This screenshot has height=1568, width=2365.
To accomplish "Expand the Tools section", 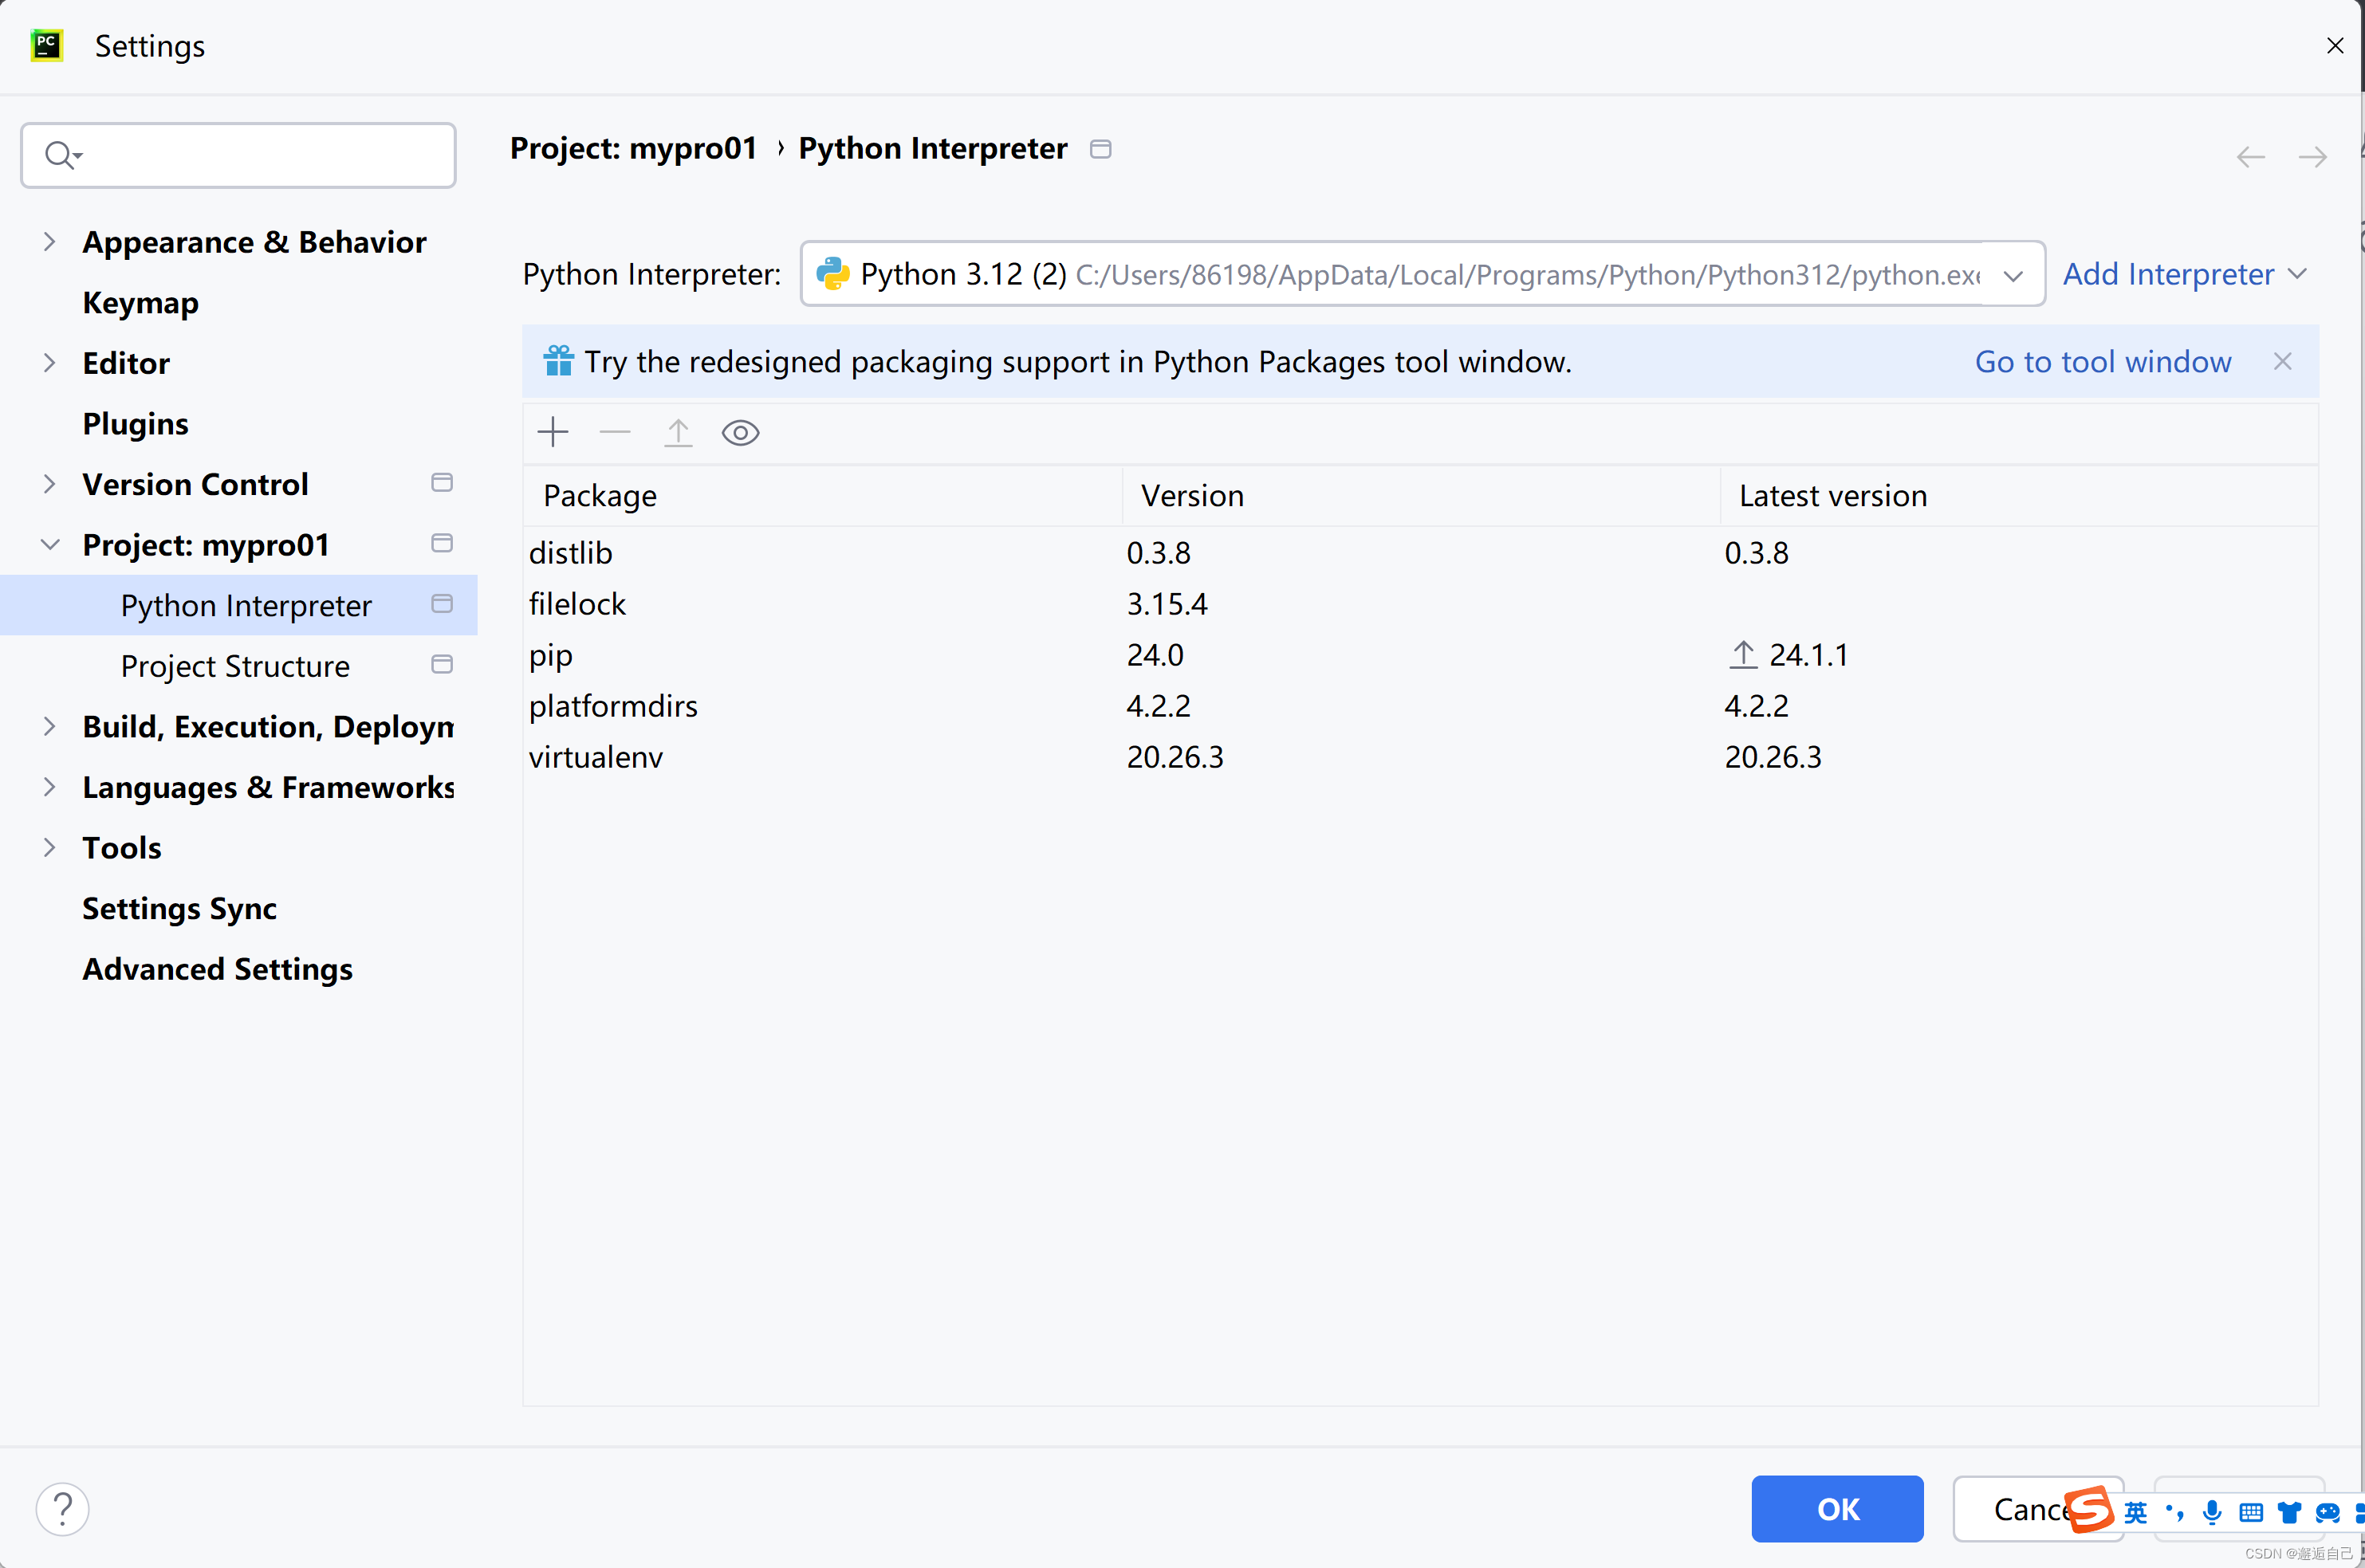I will [x=49, y=848].
